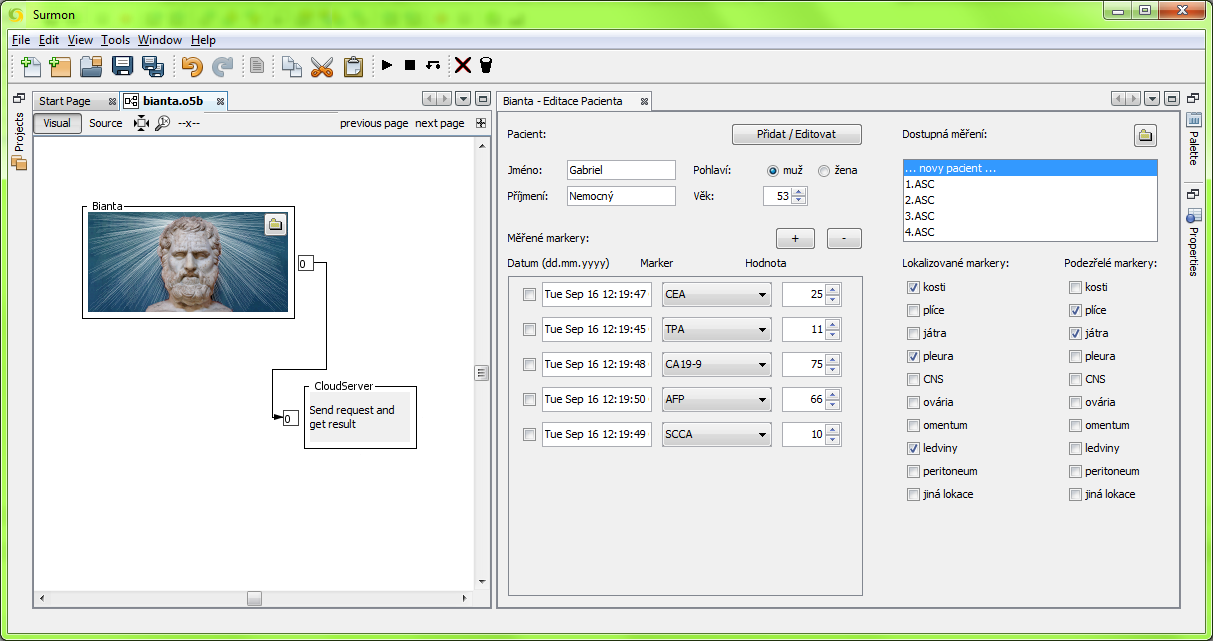Open the Palette side panel
Image resolution: width=1213 pixels, height=641 pixels.
(1193, 140)
